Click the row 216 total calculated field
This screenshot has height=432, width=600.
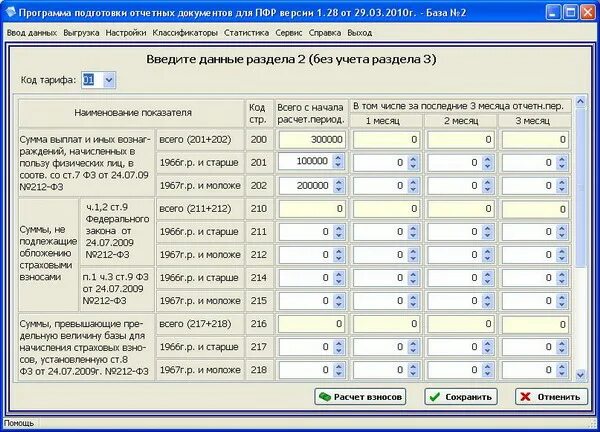[x=312, y=324]
